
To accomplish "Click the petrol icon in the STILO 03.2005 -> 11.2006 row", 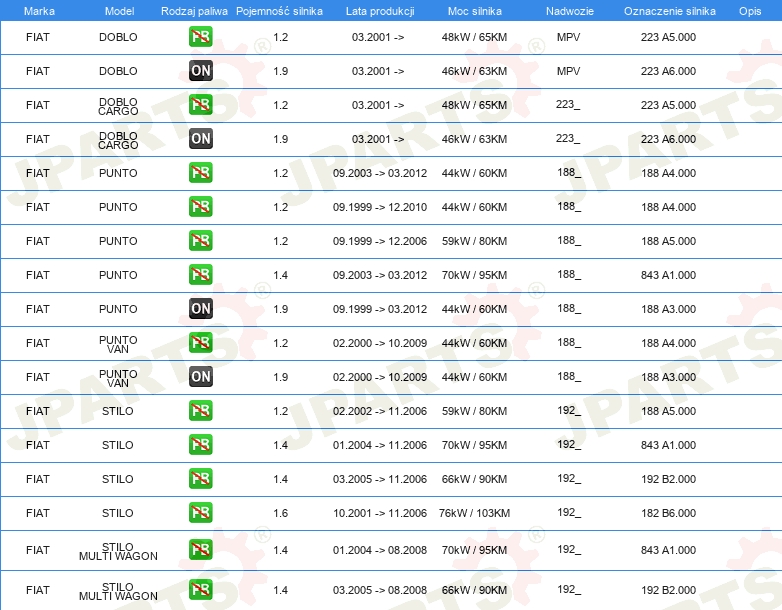I will (x=200, y=478).
